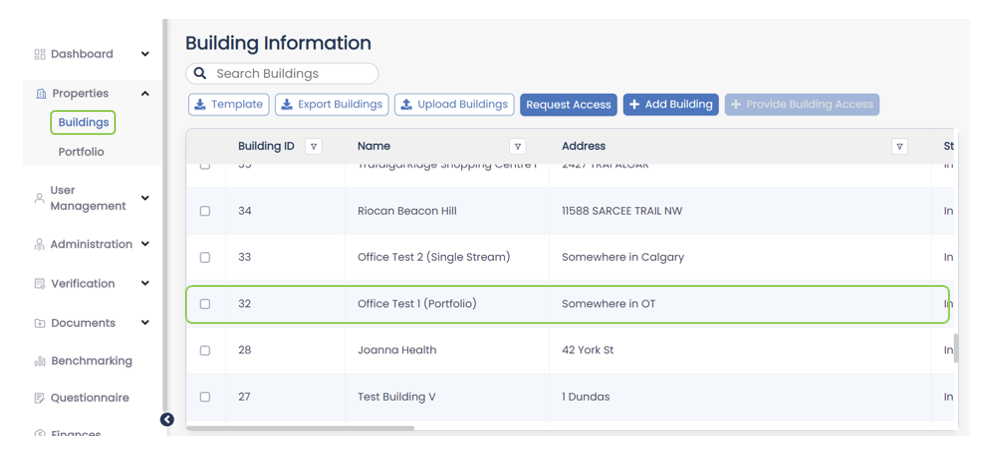Click the Verification icon in sidebar

click(x=40, y=284)
